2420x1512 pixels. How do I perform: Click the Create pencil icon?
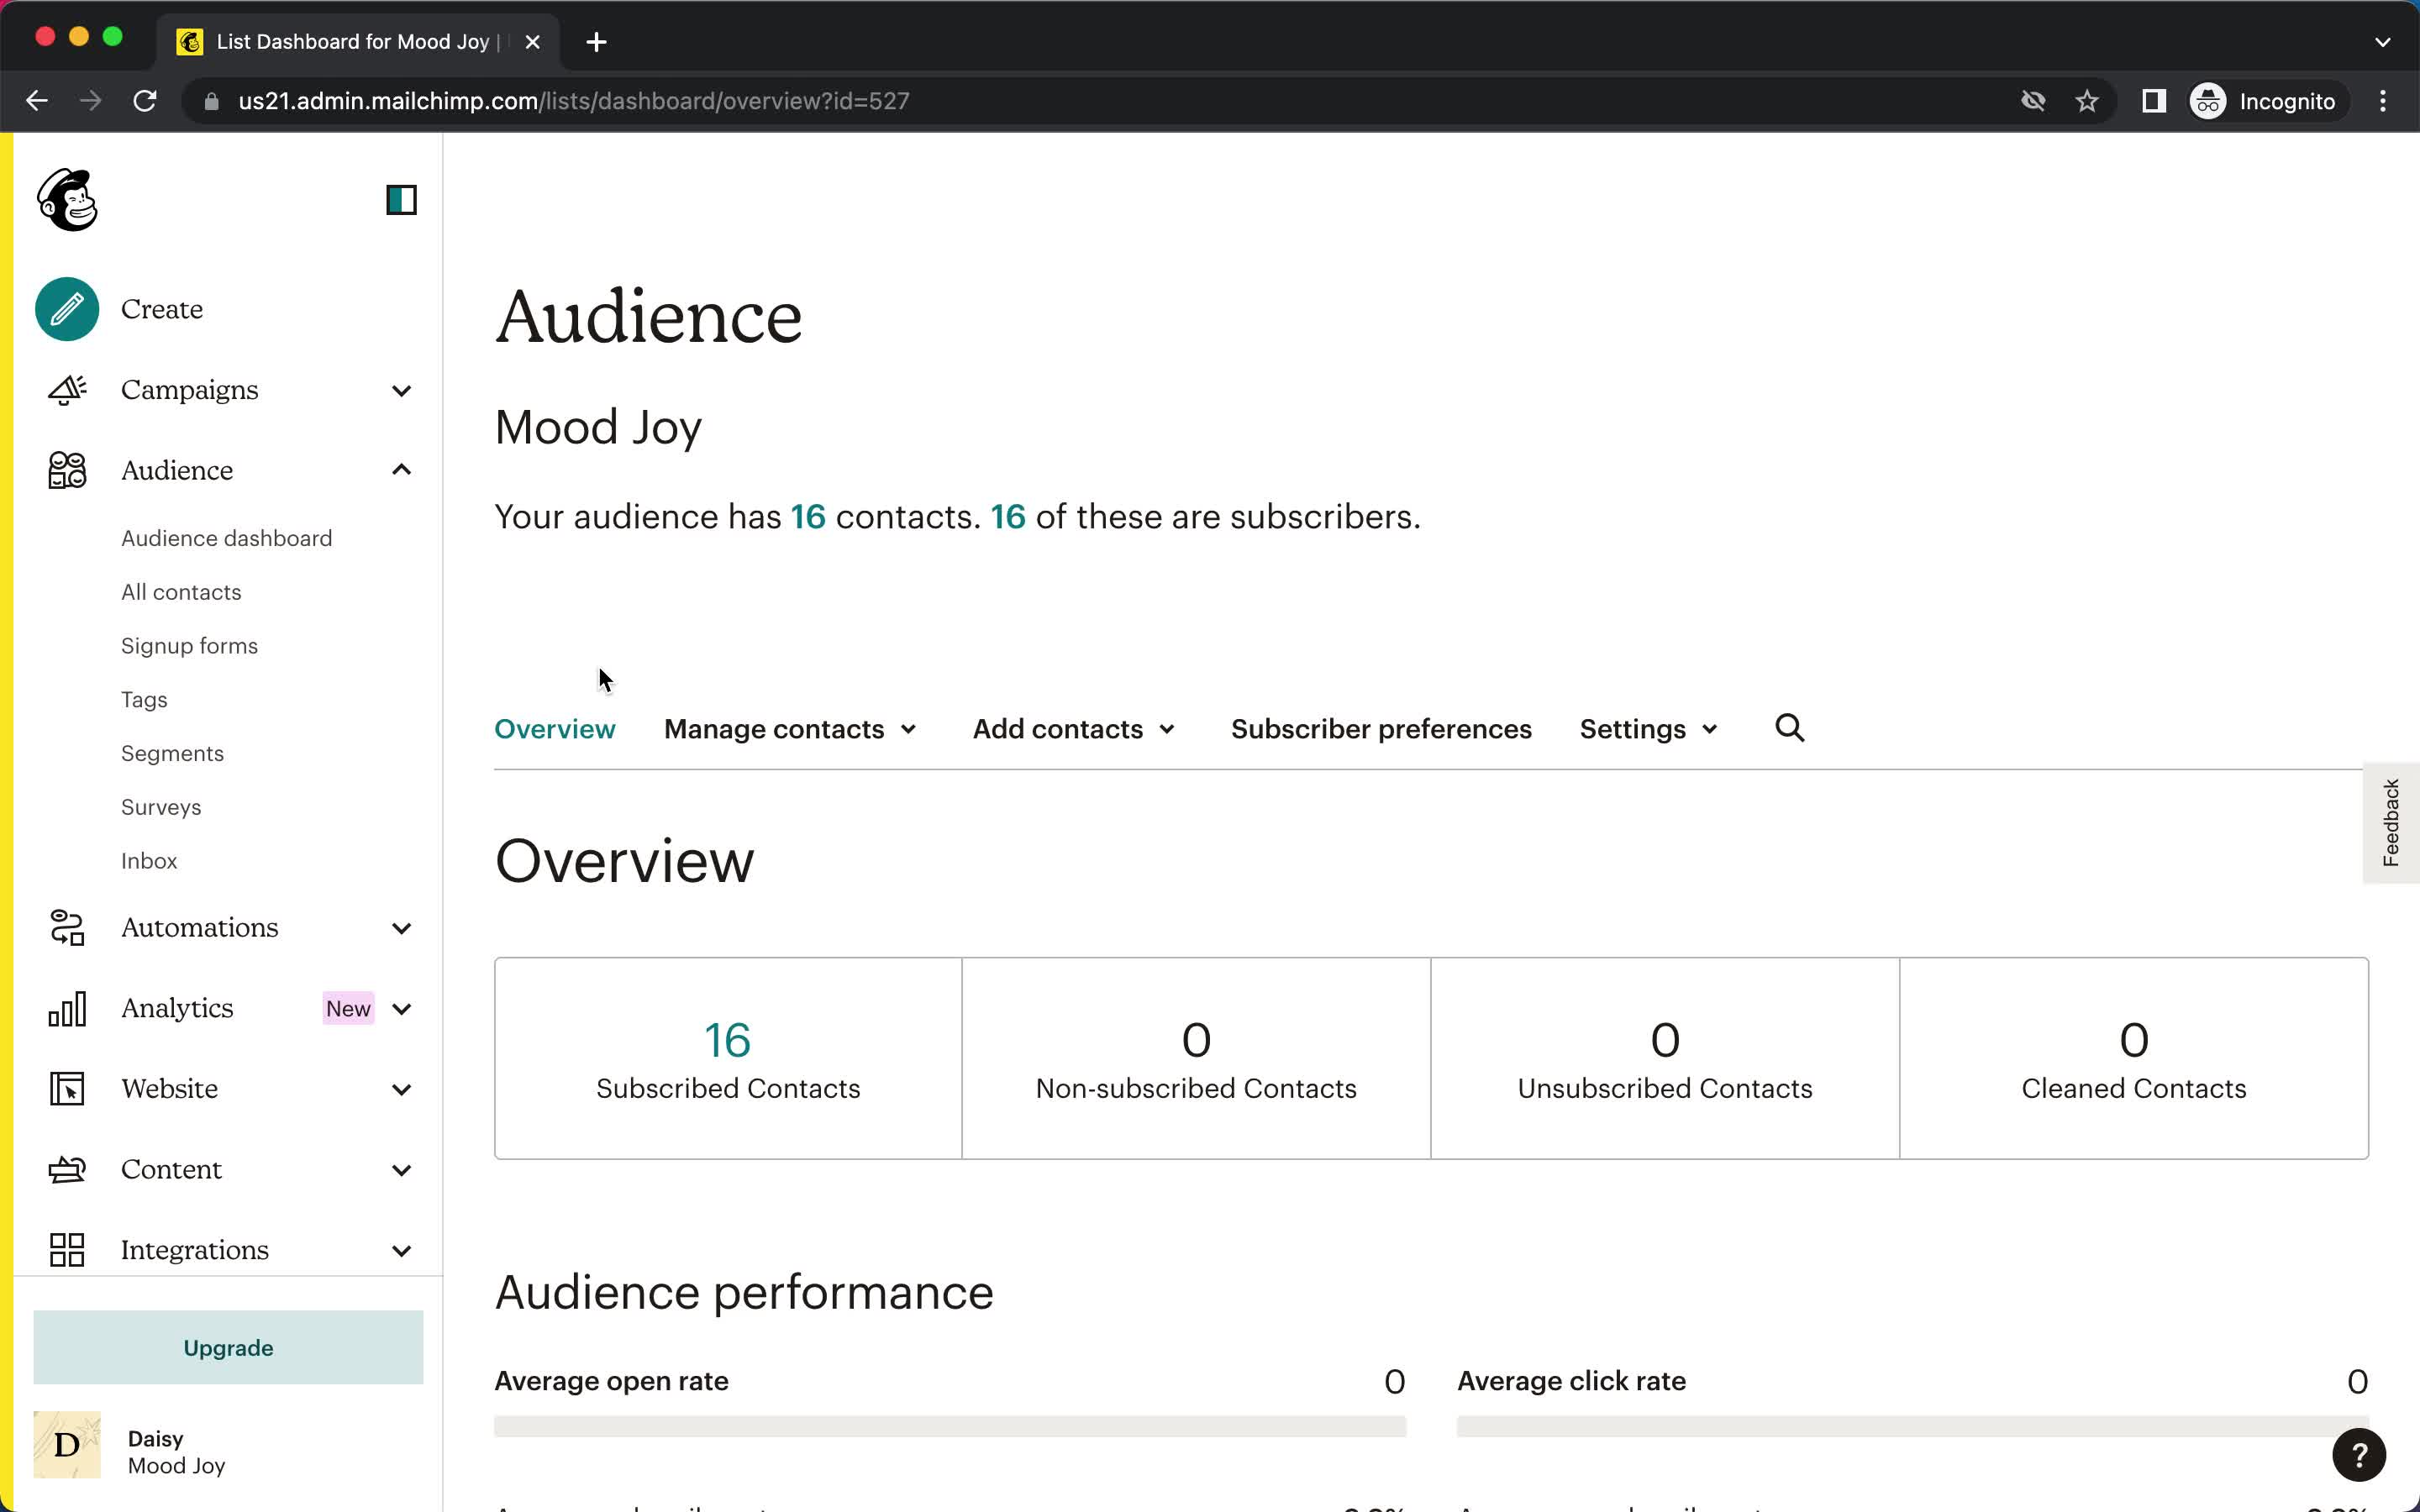tap(67, 309)
